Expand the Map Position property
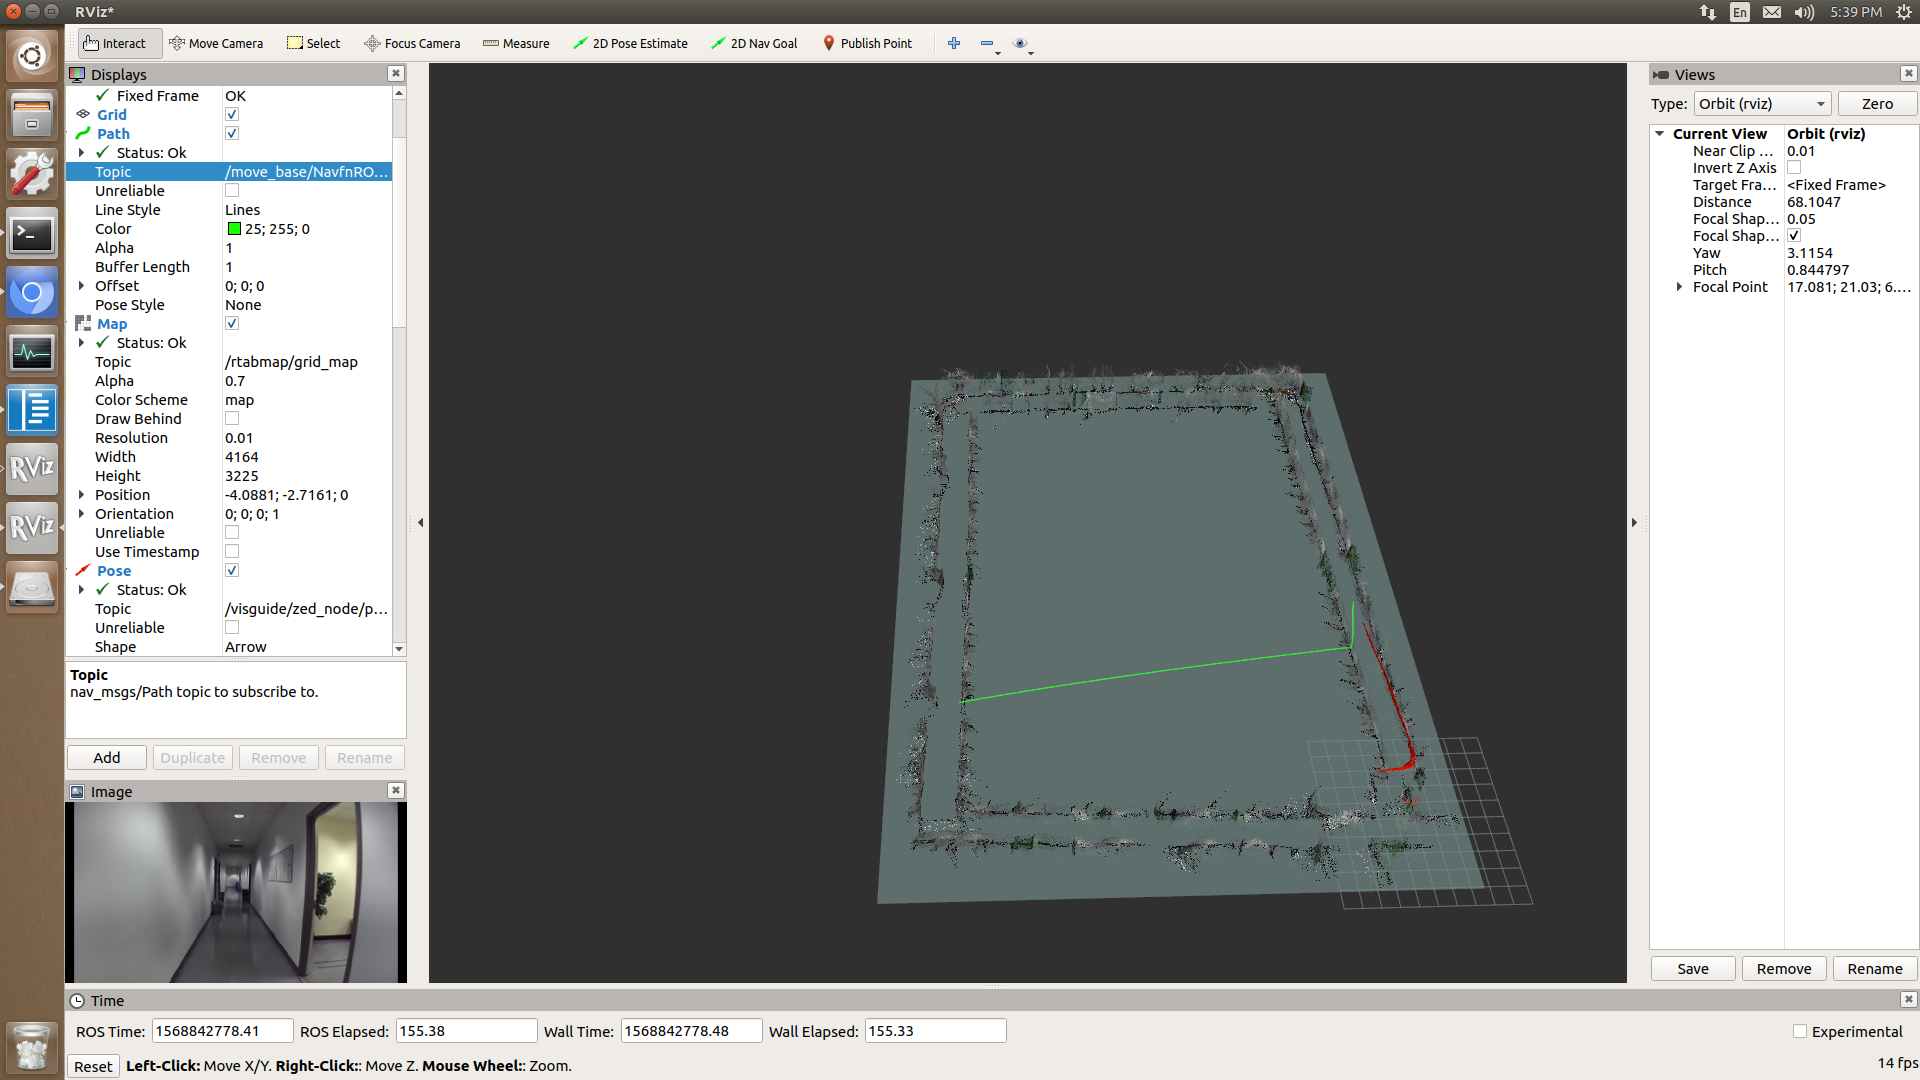The image size is (1920, 1080). (81, 495)
